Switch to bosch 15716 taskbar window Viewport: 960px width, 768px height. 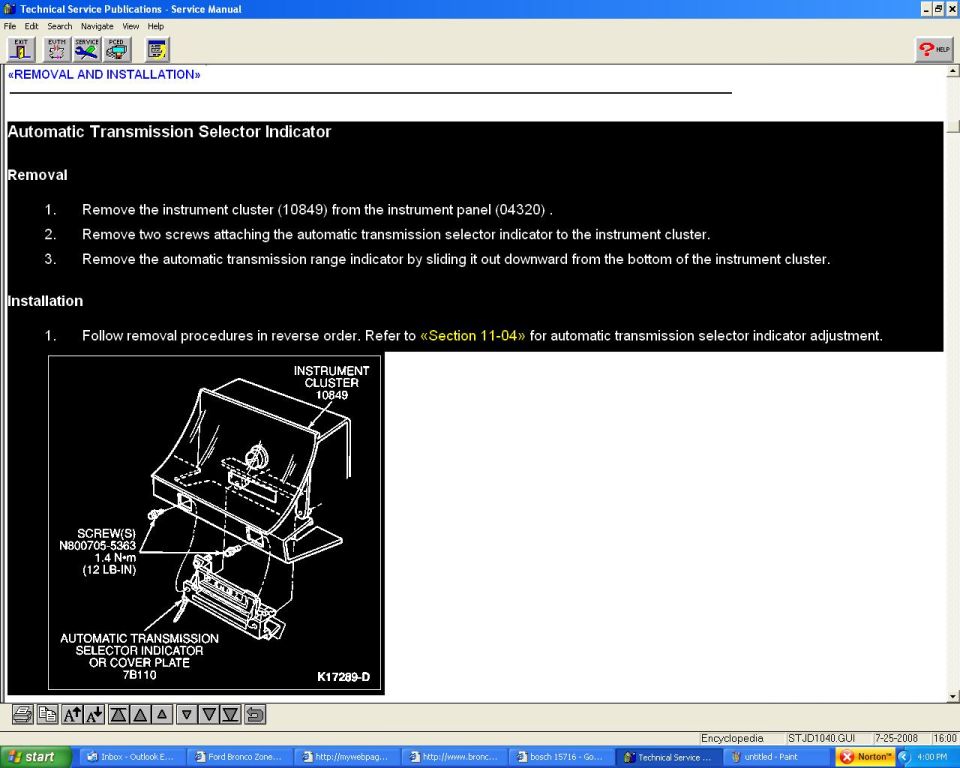561,757
